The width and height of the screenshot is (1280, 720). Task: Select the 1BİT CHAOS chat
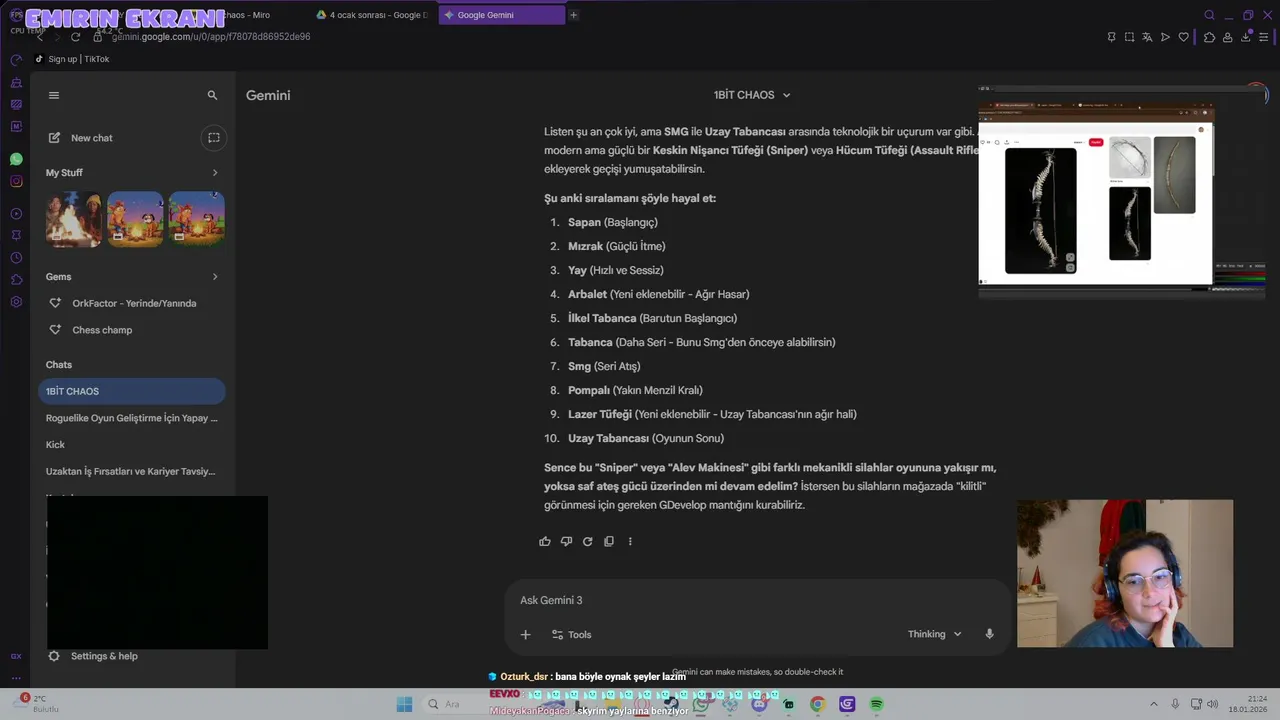point(132,391)
